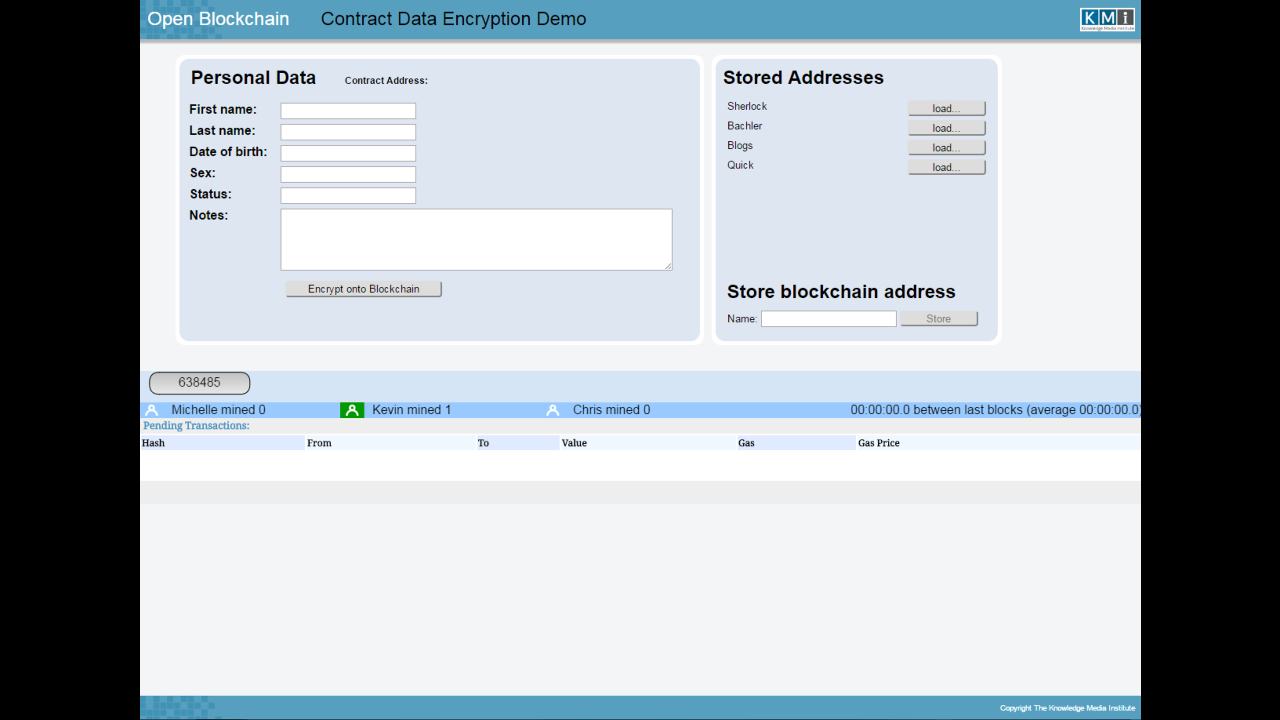
Task: Load Sherlock's stored address
Action: [946, 108]
